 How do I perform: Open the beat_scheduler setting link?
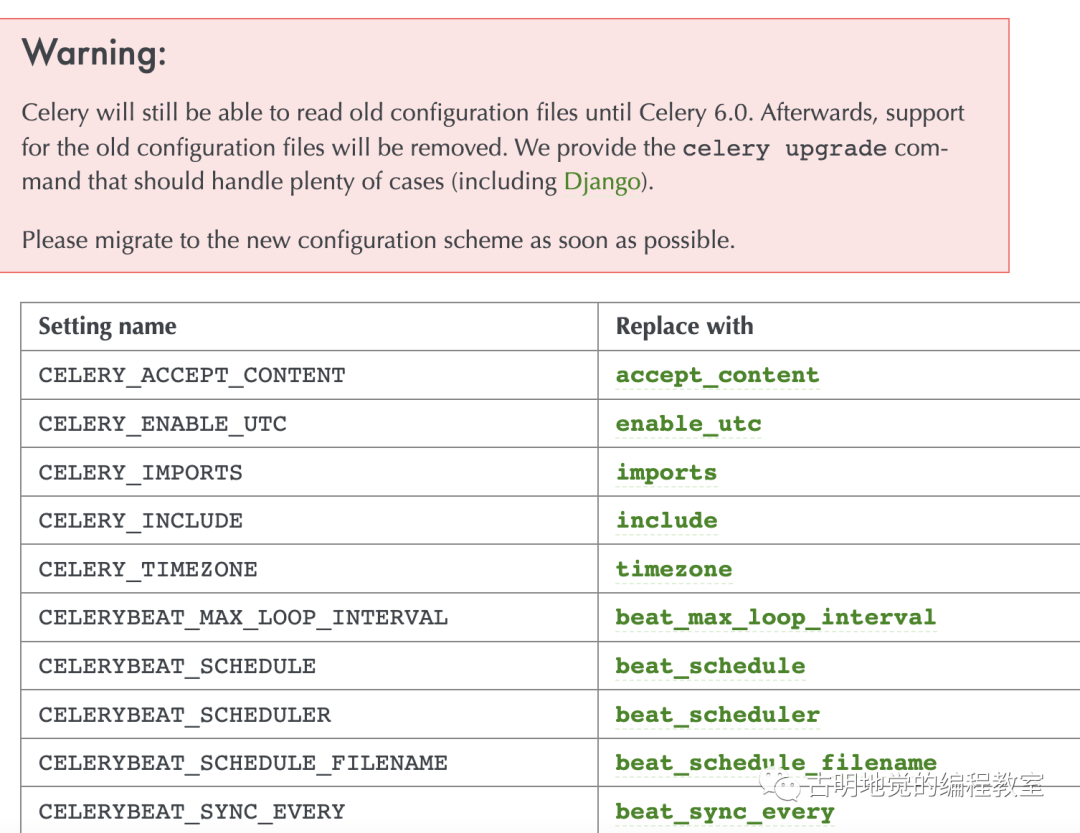click(x=717, y=715)
